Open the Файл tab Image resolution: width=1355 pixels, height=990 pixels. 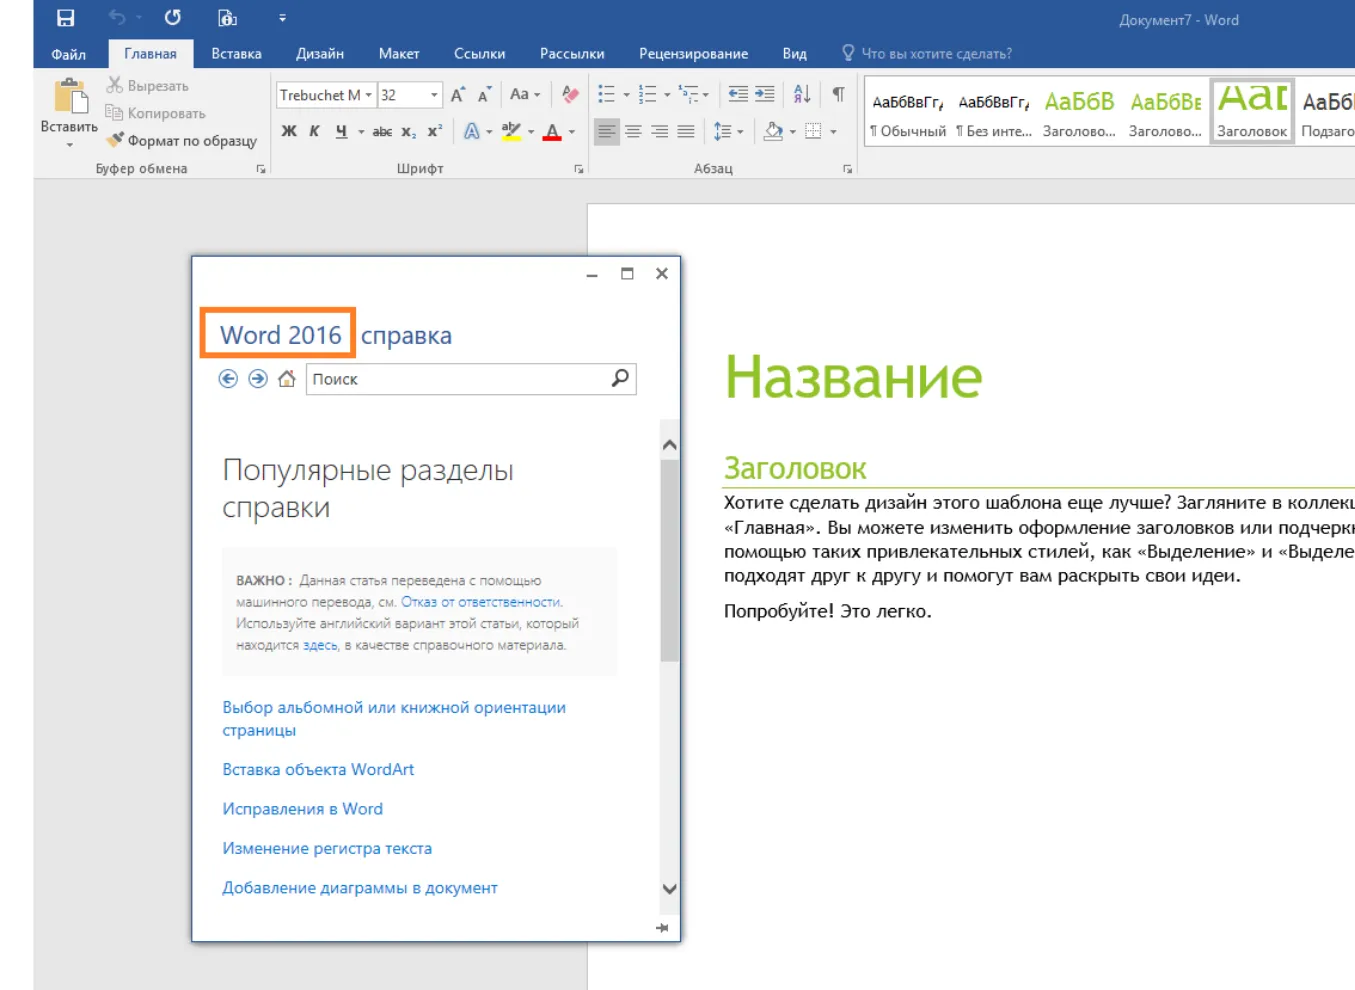(x=69, y=54)
